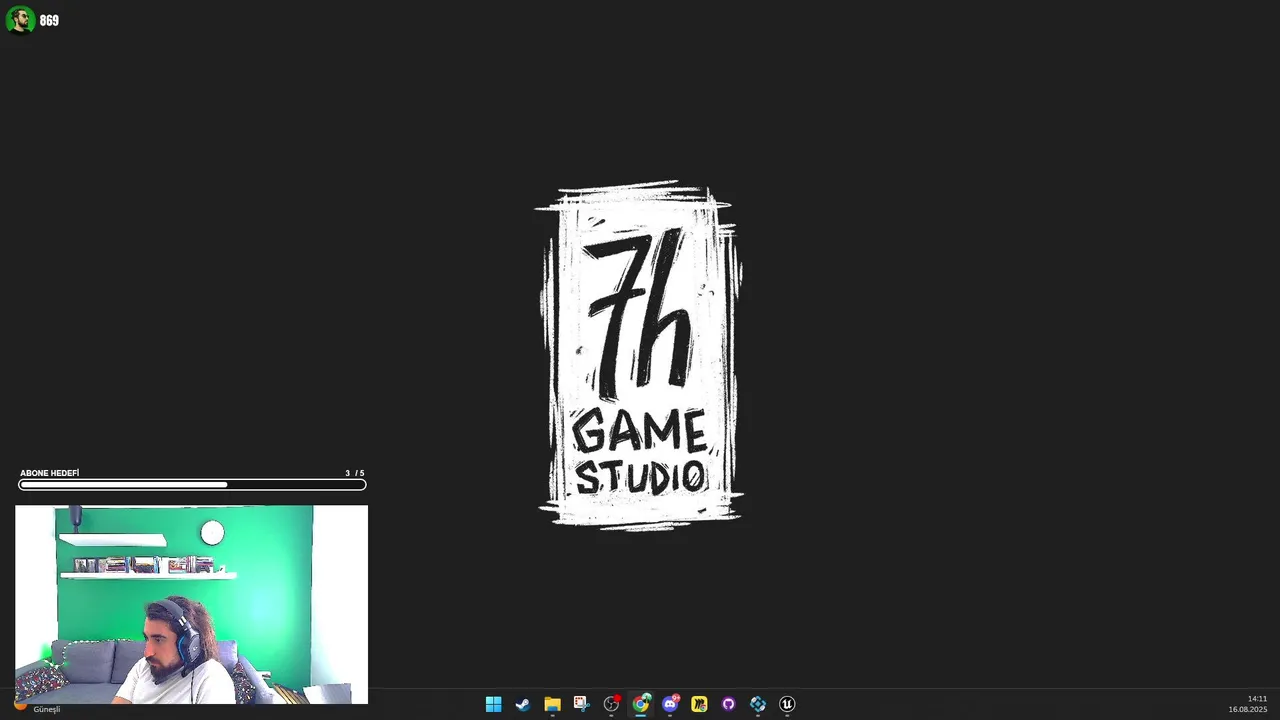Switch to OBS Studio in taskbar

point(611,704)
